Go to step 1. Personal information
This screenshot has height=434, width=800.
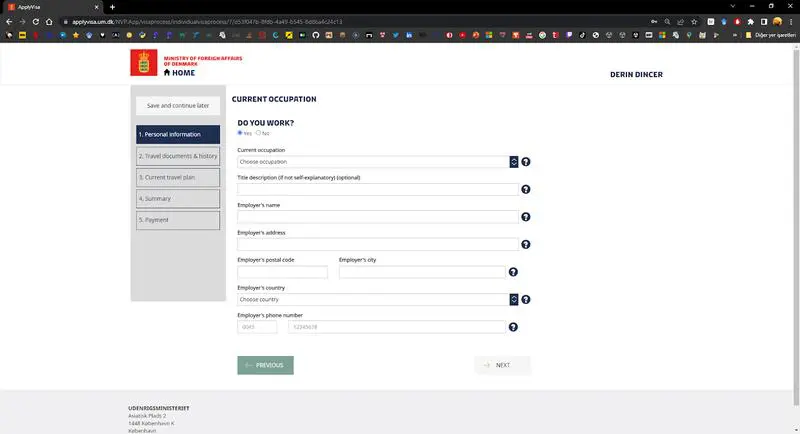tap(178, 135)
